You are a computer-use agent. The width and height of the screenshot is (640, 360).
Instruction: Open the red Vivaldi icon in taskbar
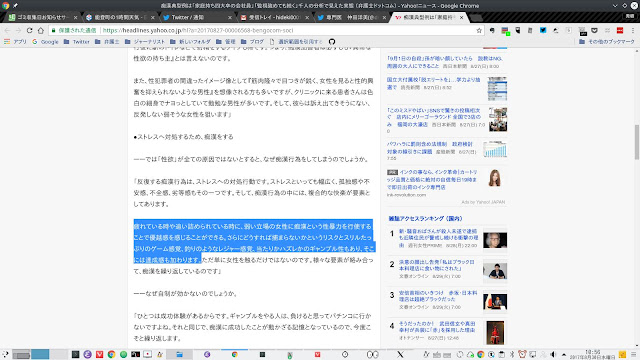pyautogui.click(x=99, y=354)
